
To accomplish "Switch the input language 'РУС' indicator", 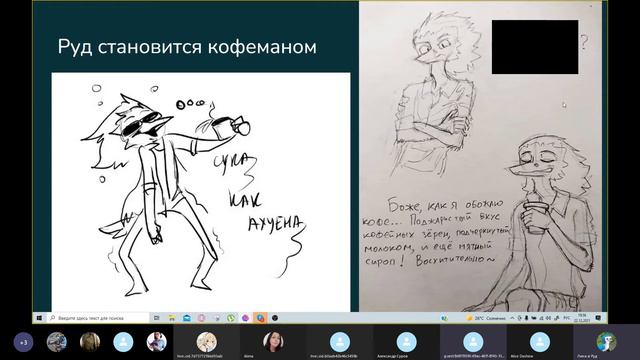I will point(567,318).
